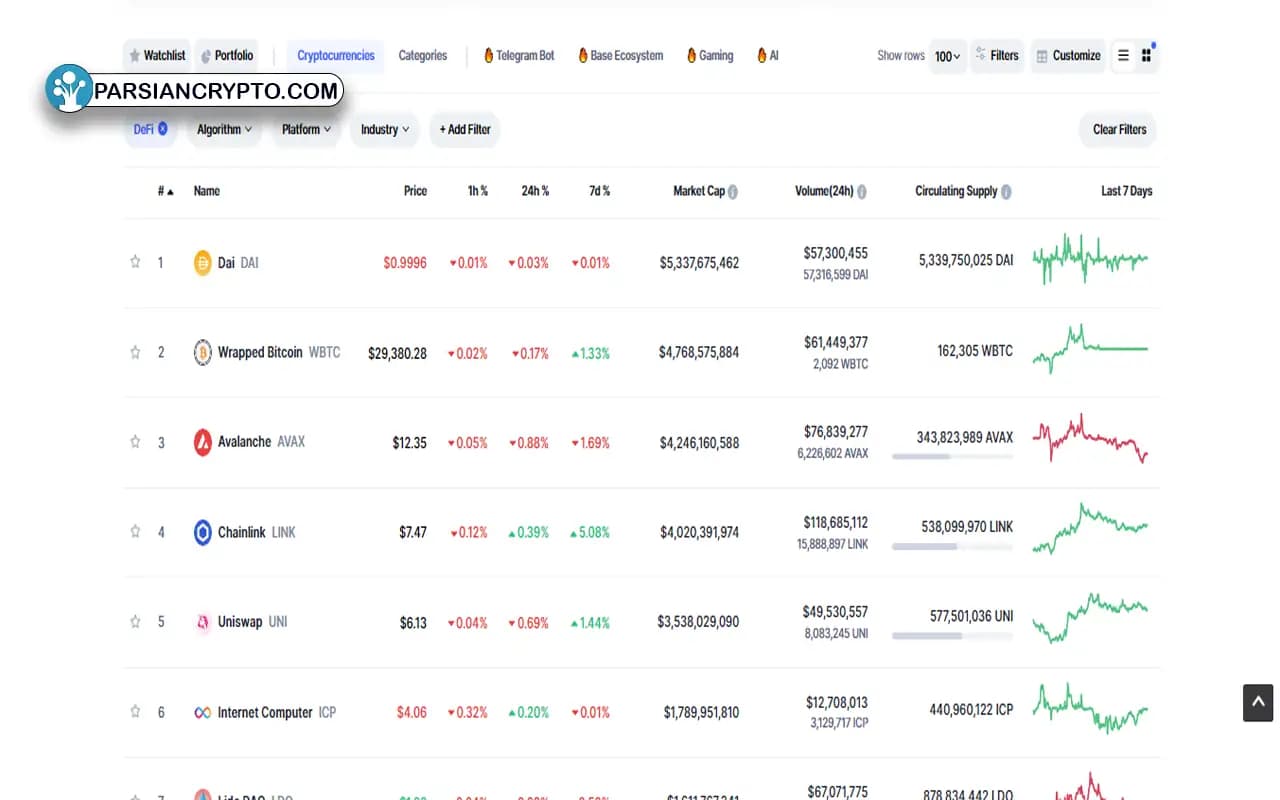1280x800 pixels.
Task: Sort by Price column header
Action: pos(415,191)
